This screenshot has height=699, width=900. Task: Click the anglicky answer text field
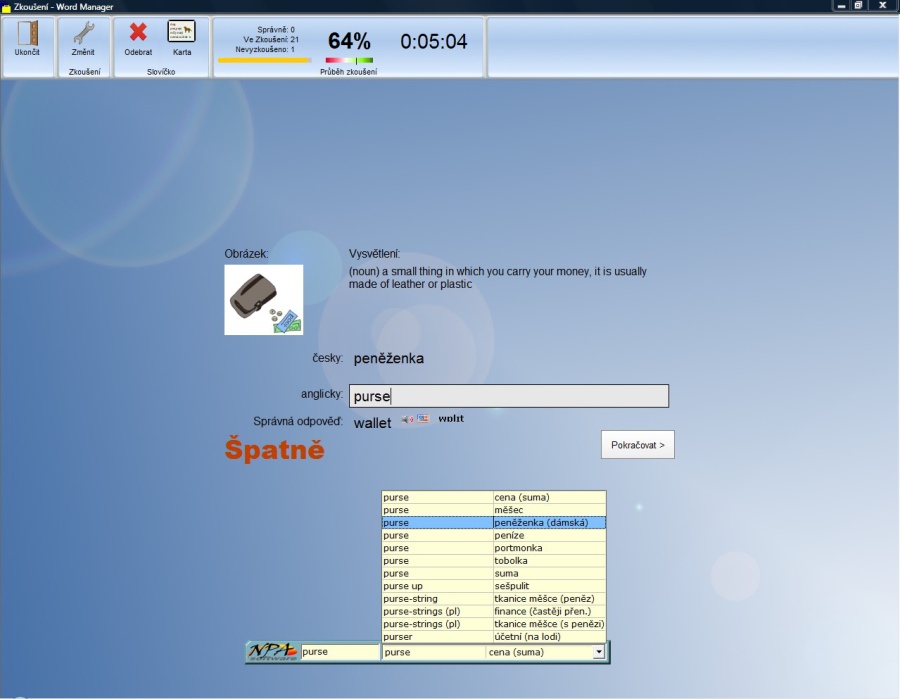point(508,396)
